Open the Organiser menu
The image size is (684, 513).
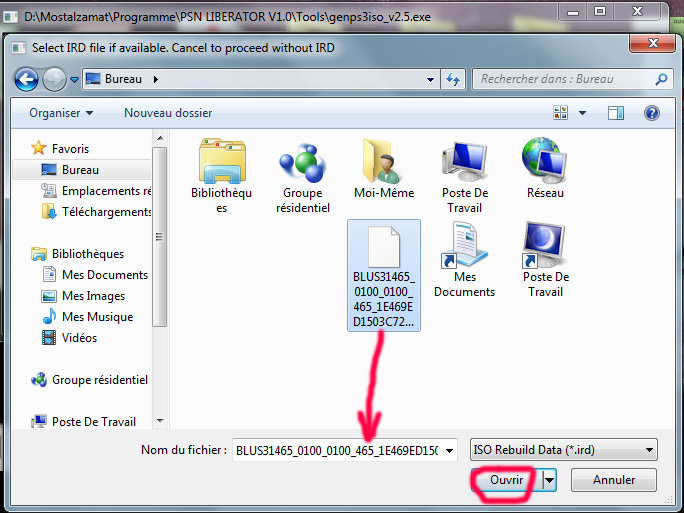[x=61, y=113]
